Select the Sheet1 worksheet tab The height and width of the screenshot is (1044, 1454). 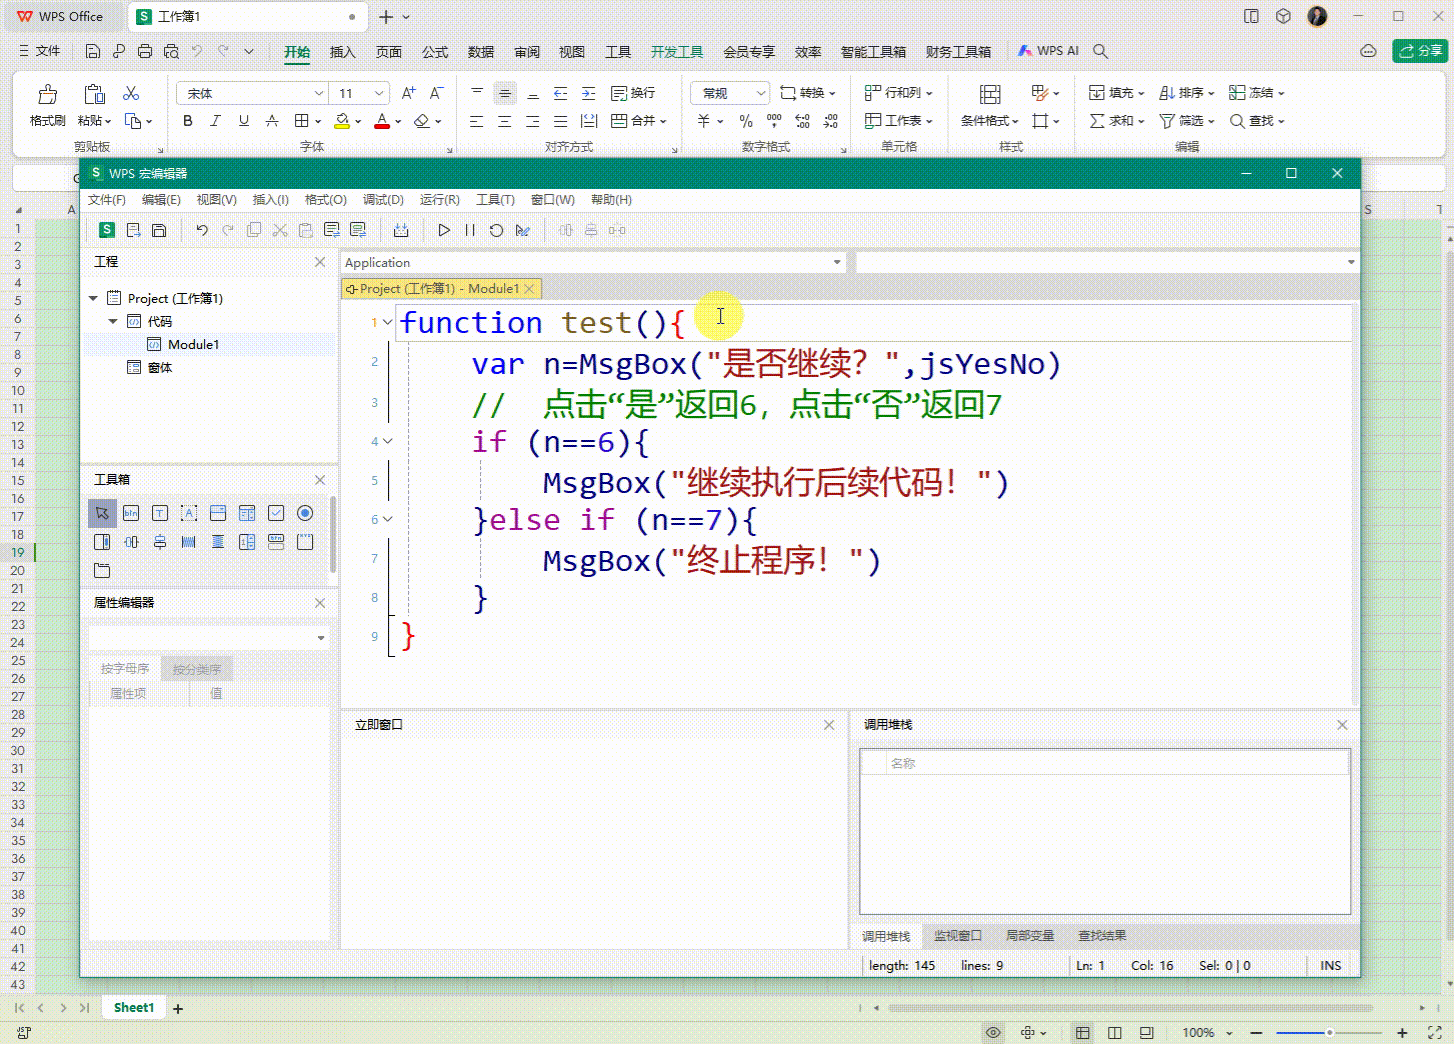(134, 1007)
